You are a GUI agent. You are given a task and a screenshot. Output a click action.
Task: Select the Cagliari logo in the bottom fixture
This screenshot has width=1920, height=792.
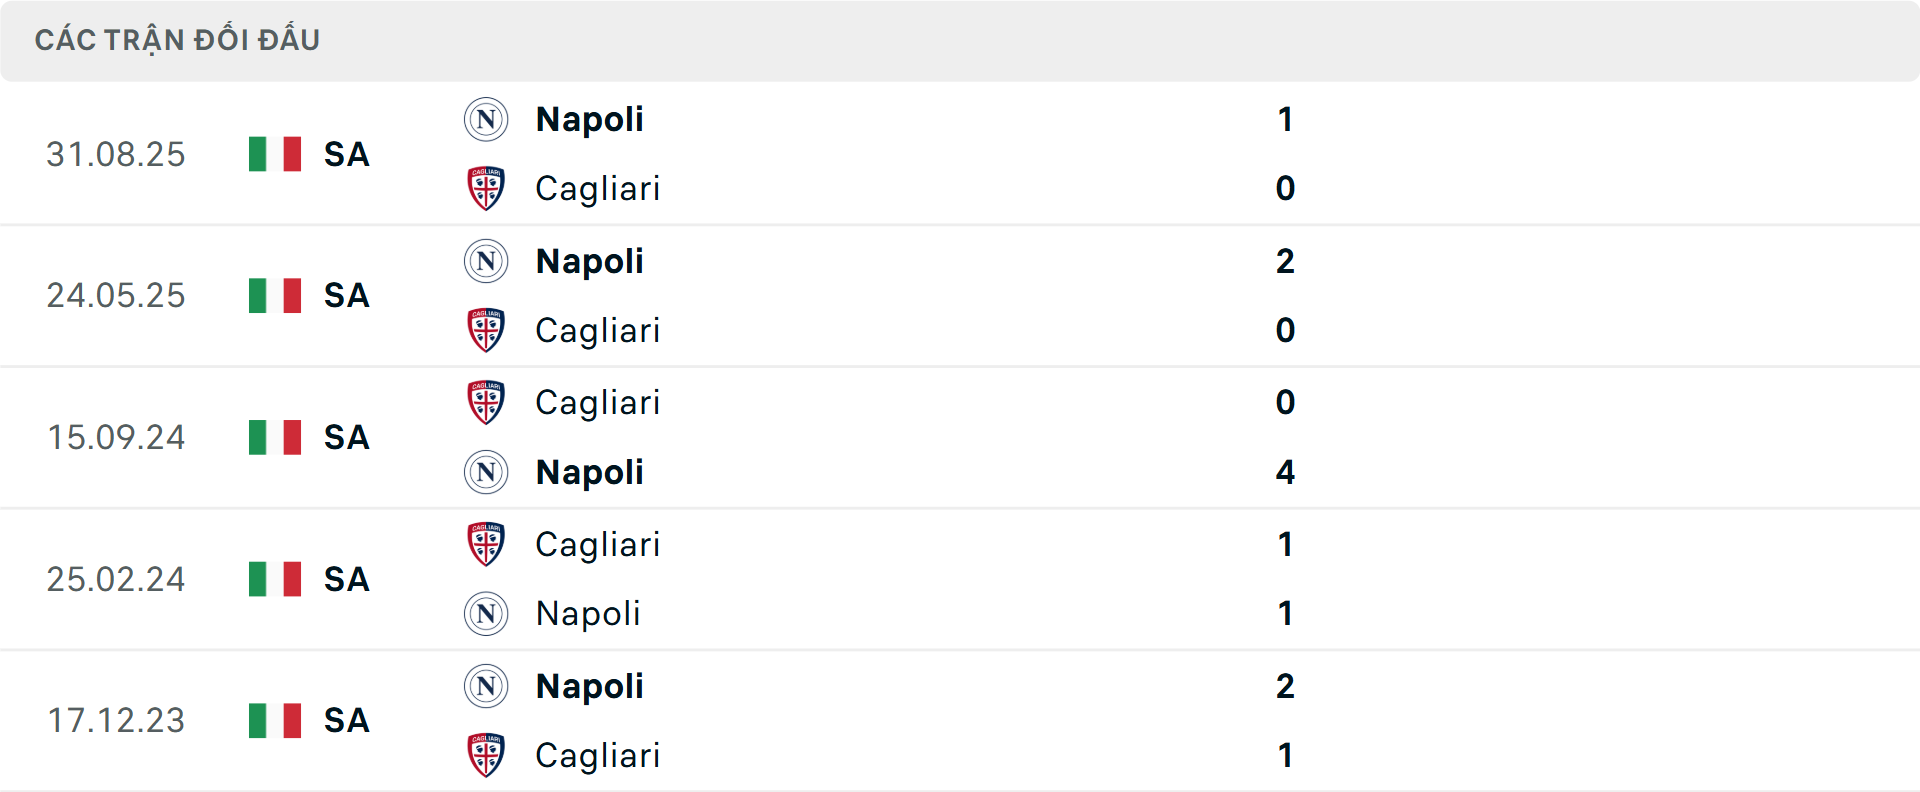pos(486,756)
